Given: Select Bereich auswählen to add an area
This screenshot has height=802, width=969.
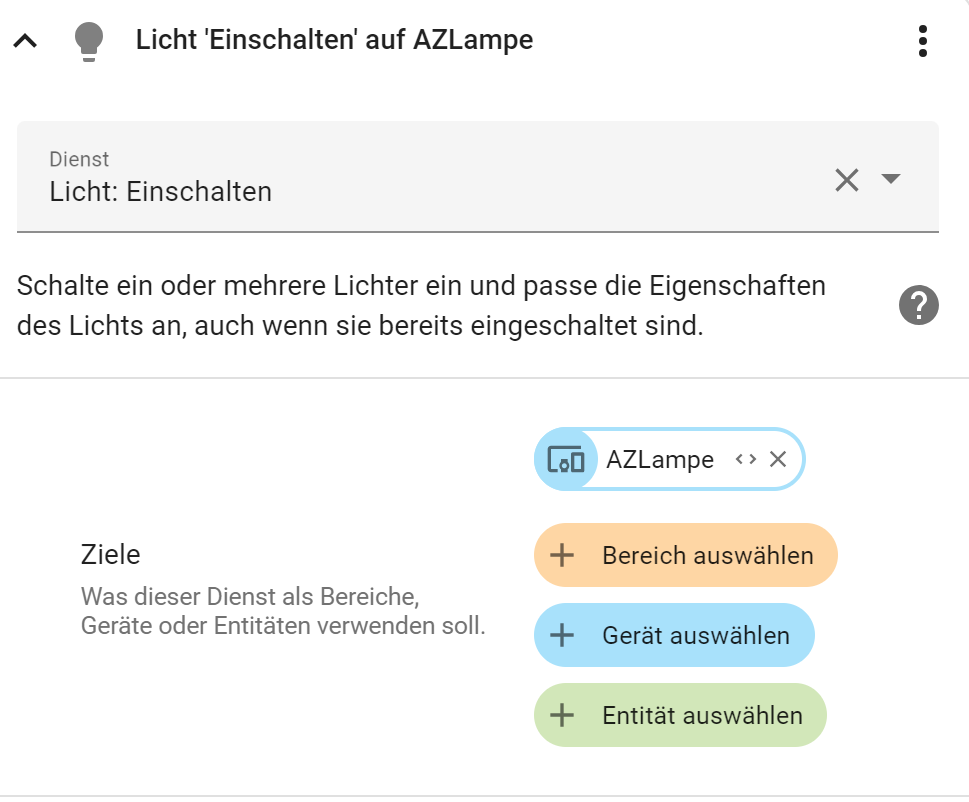Looking at the screenshot, I should click(x=685, y=554).
